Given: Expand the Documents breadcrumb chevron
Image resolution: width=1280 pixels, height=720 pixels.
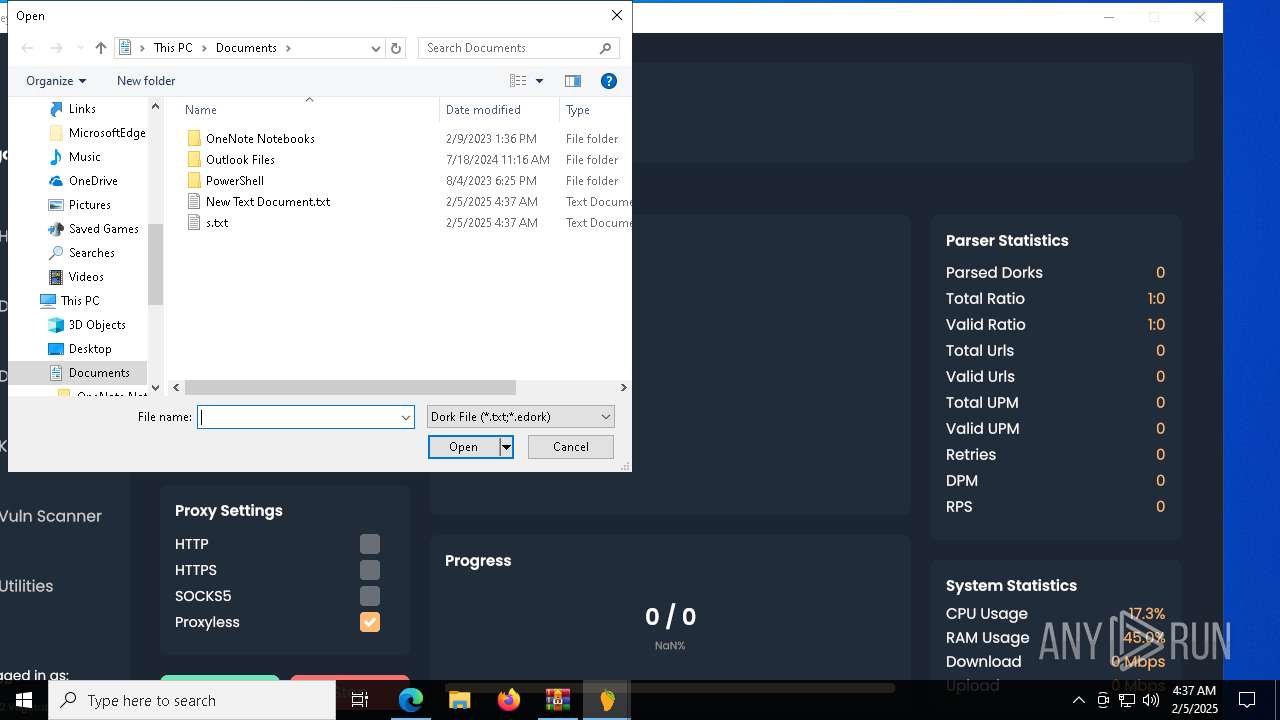Looking at the screenshot, I should click(x=288, y=48).
